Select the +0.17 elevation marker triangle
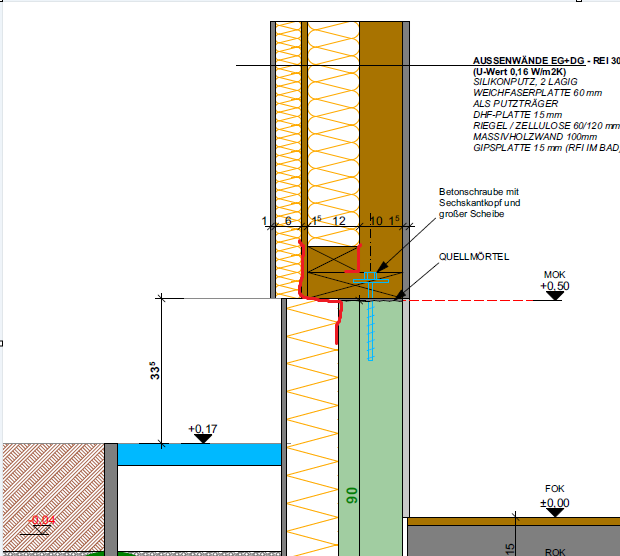 tap(202, 439)
